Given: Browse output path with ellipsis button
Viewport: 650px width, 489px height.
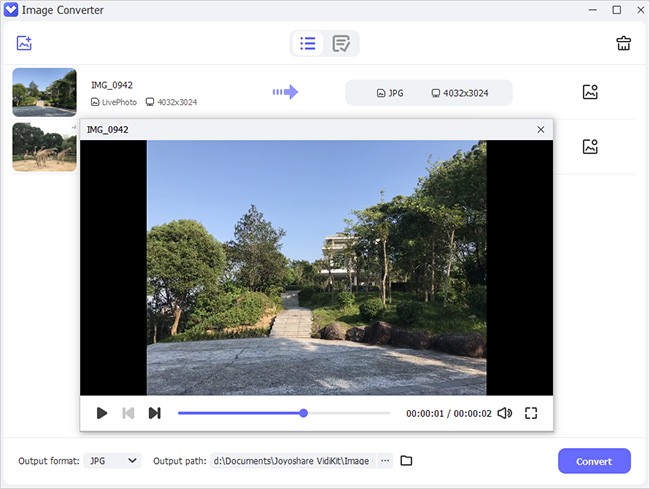Looking at the screenshot, I should tap(385, 461).
